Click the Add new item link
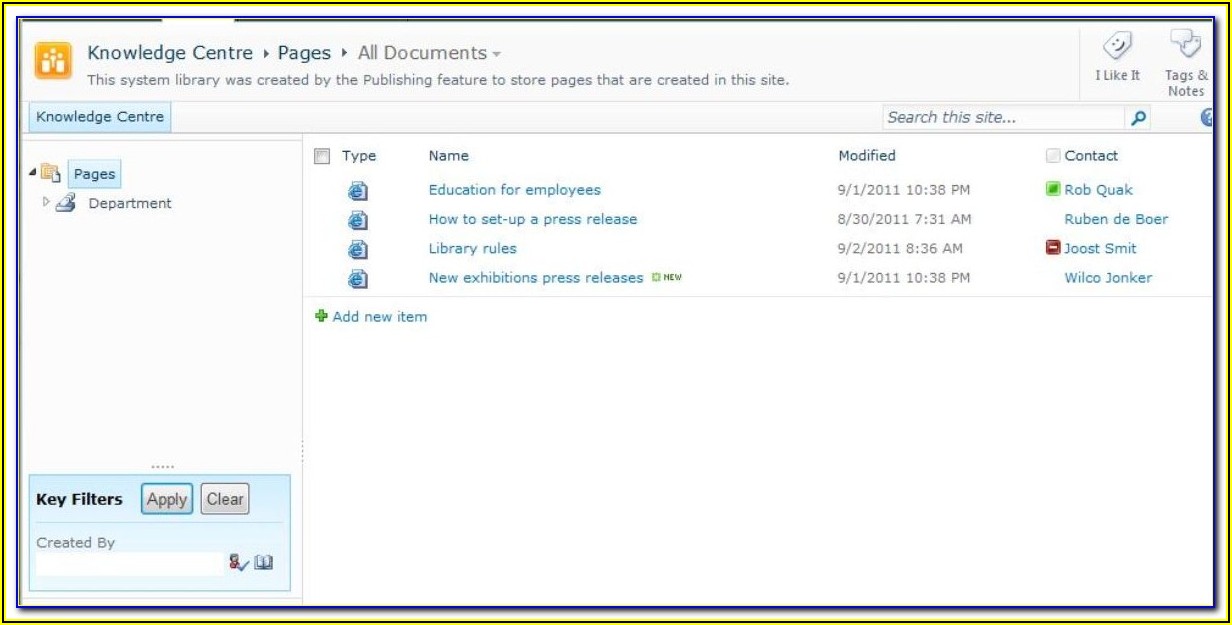The image size is (1232, 625). [379, 317]
